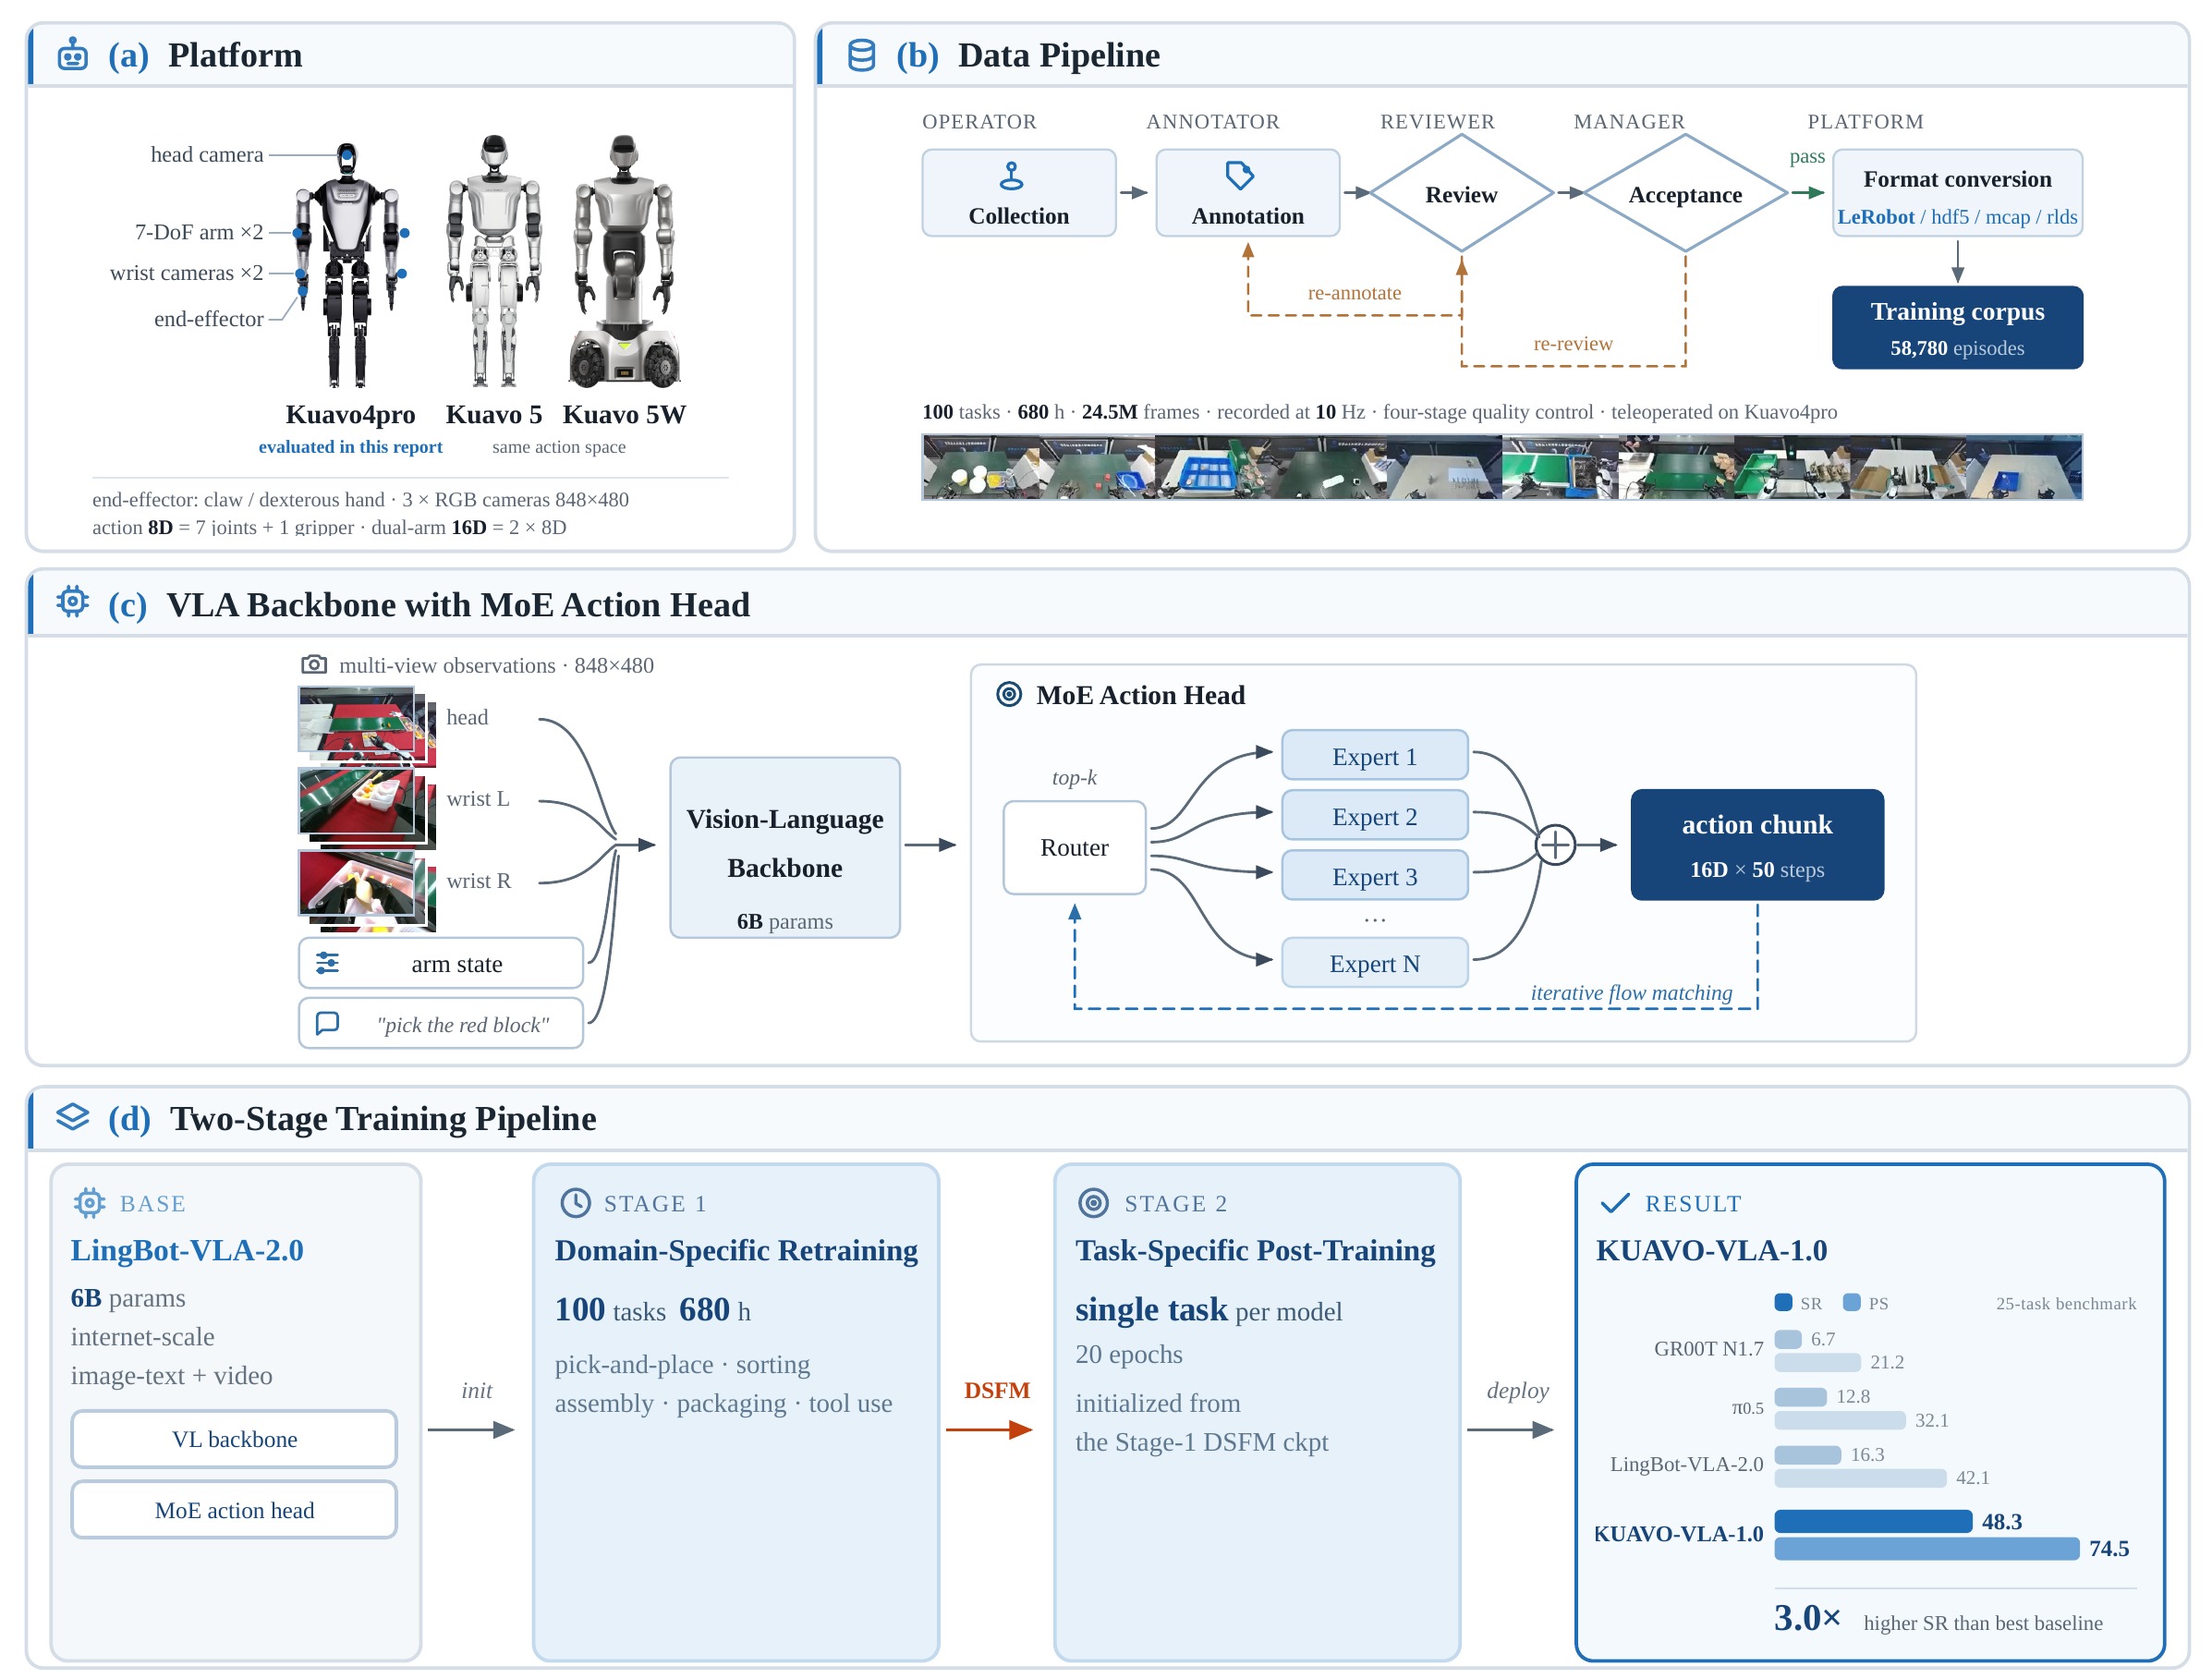2212x1678 pixels.
Task: Click the PS legend swatch
Action: (x=1851, y=1302)
